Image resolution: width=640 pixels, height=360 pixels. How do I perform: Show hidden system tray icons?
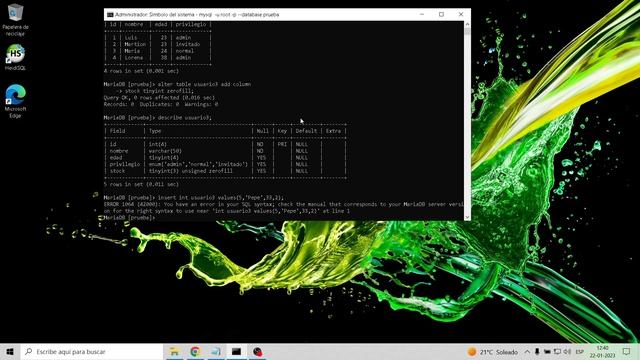click(527, 352)
